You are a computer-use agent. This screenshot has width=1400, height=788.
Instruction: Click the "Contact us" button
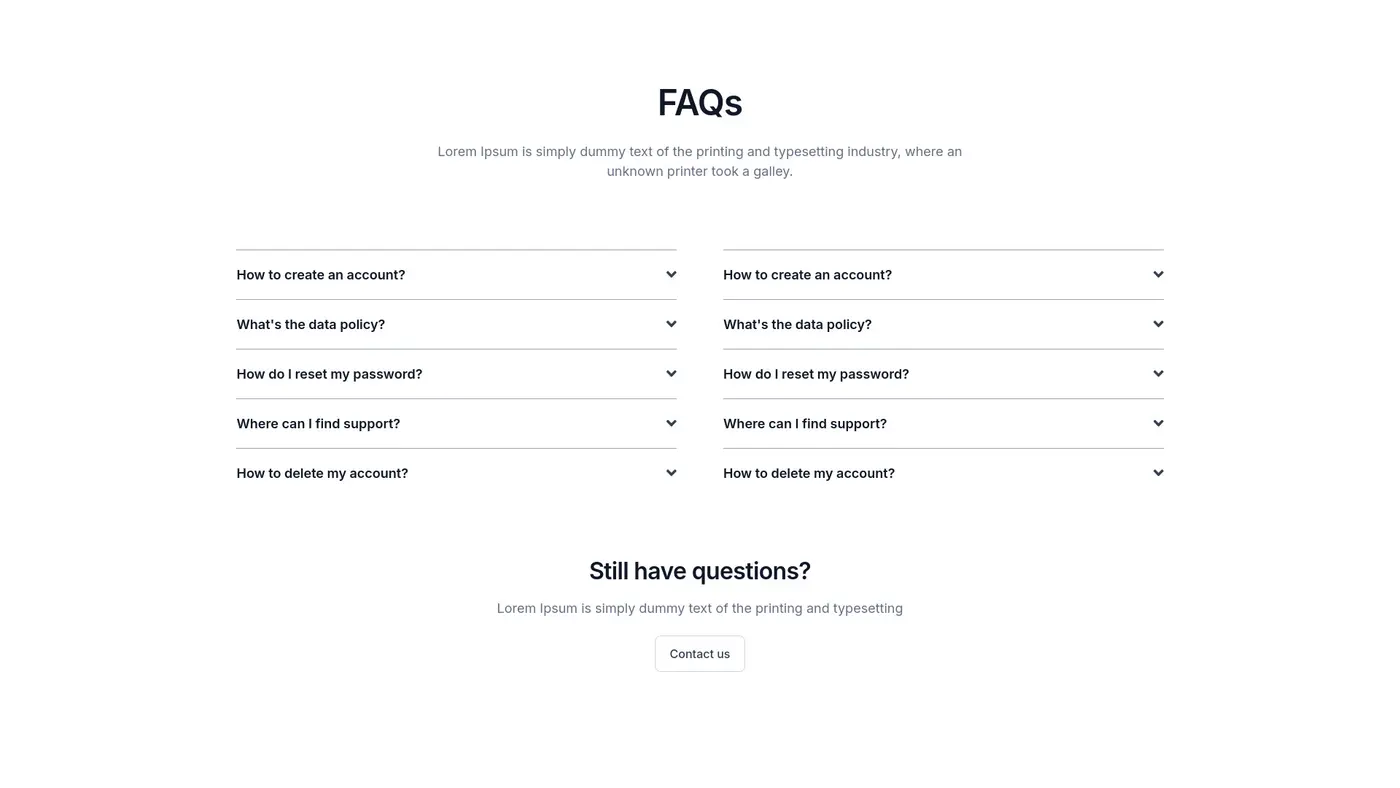(700, 654)
